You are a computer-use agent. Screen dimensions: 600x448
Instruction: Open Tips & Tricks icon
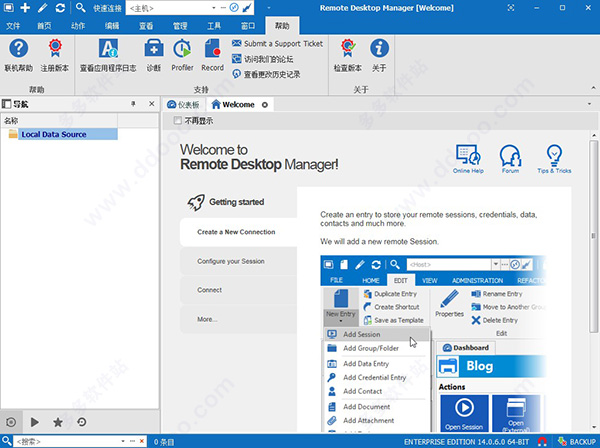pyautogui.click(x=554, y=159)
